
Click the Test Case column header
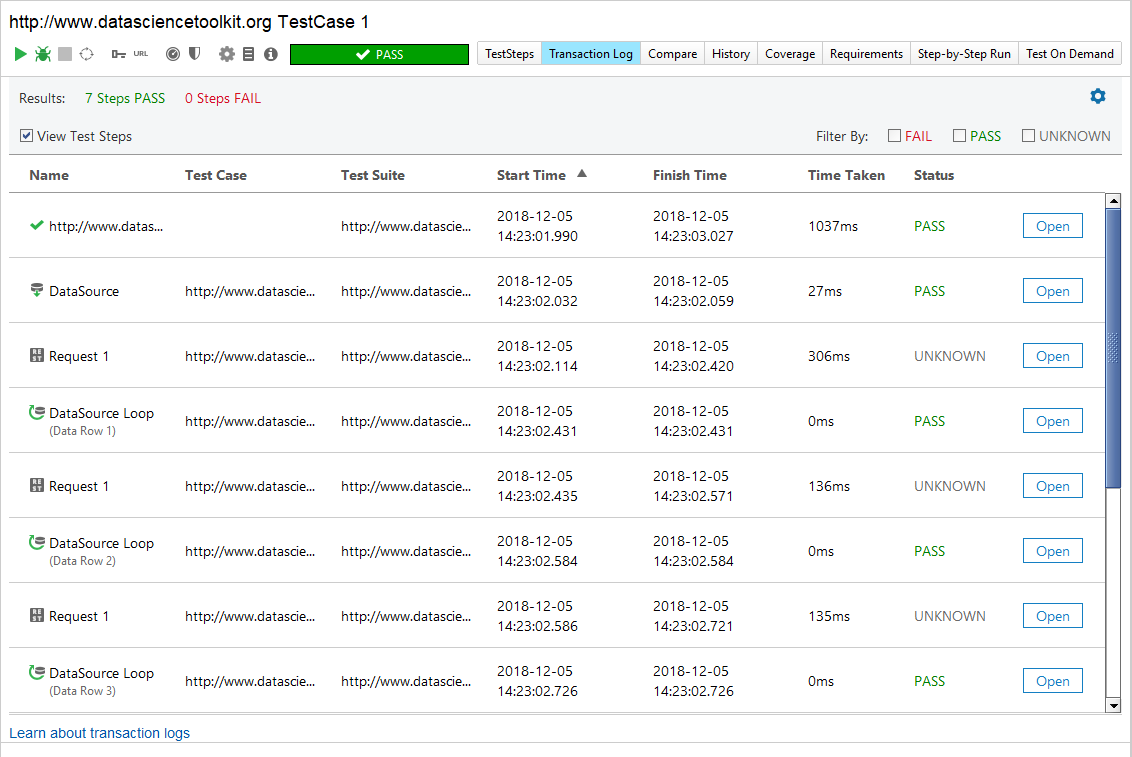click(216, 175)
